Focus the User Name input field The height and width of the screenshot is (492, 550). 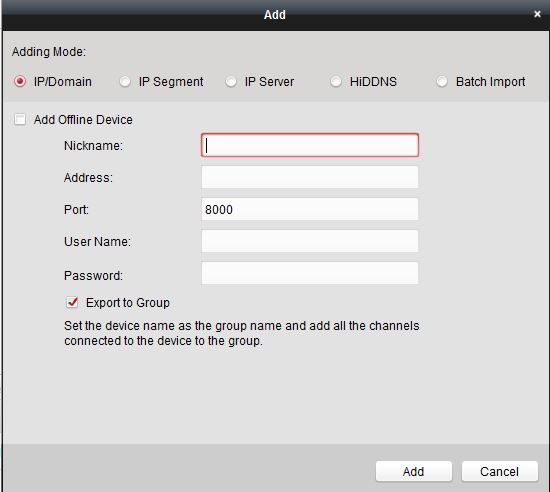pyautogui.click(x=310, y=241)
